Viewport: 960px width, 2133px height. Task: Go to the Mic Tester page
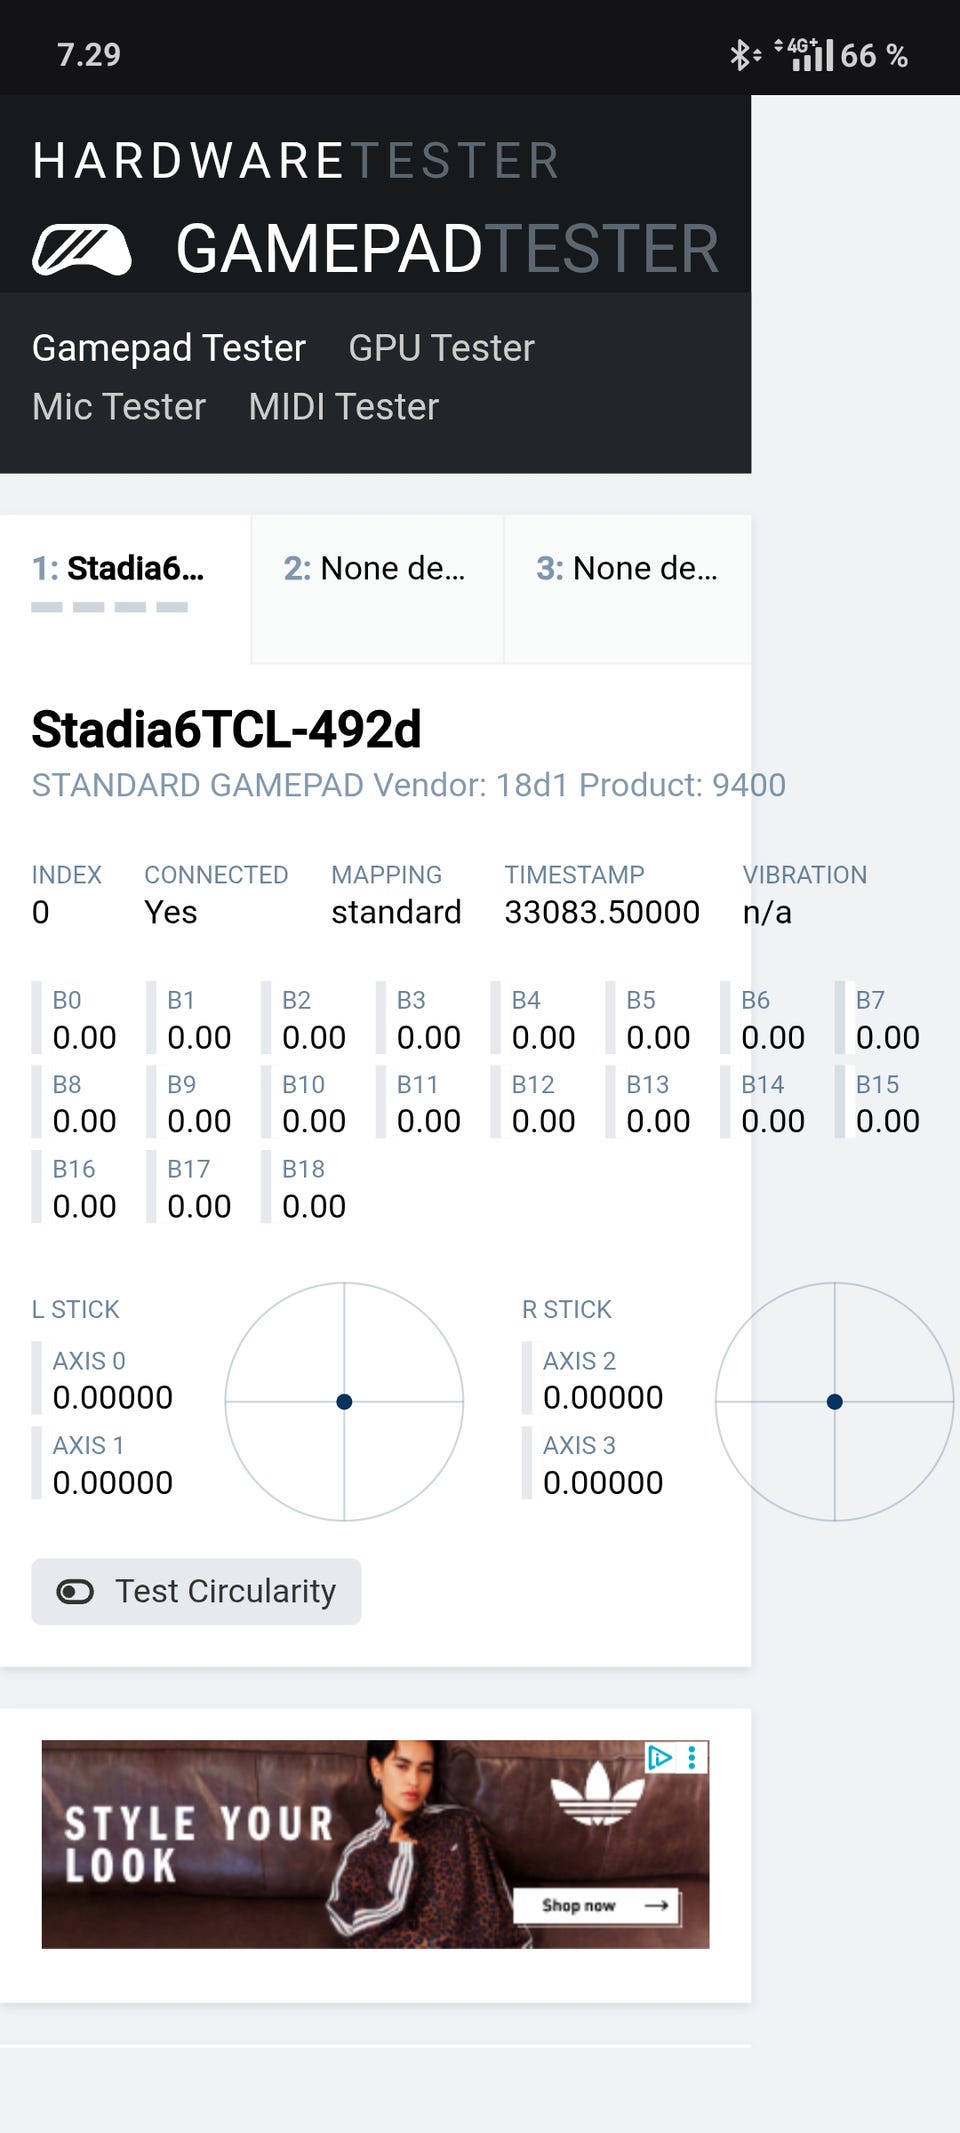point(119,407)
